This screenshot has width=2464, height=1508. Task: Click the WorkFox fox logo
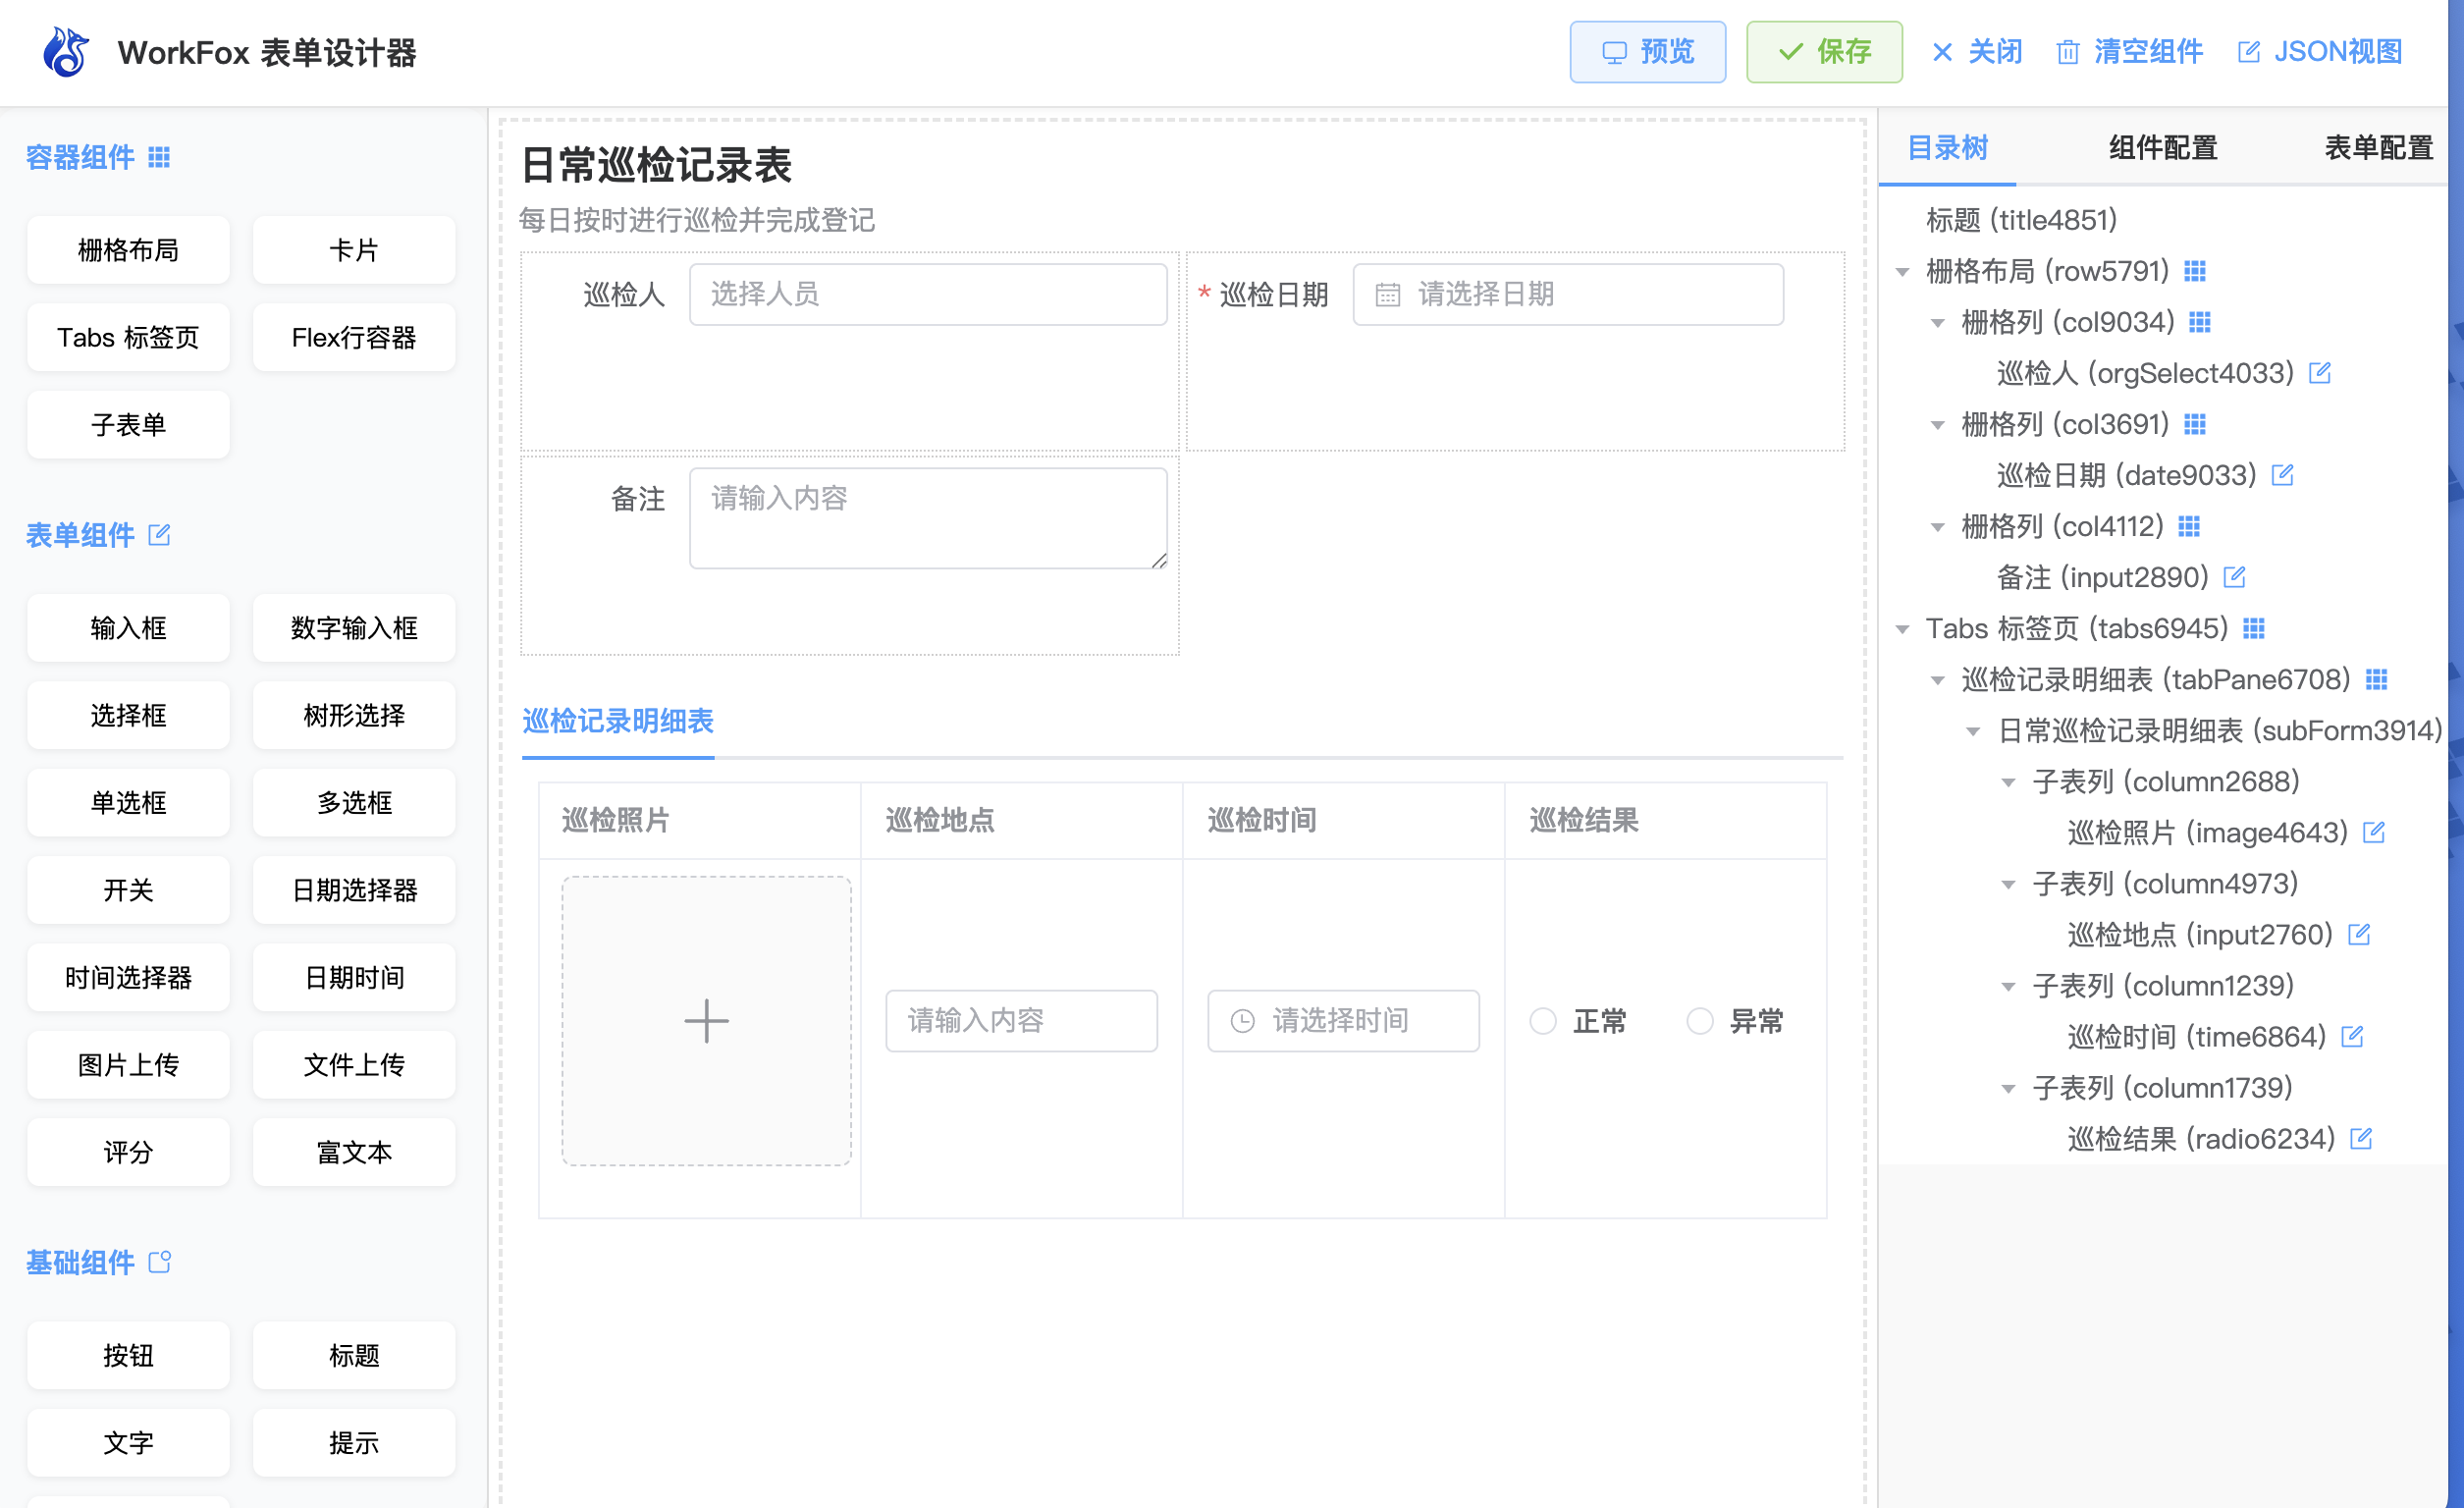(66, 52)
